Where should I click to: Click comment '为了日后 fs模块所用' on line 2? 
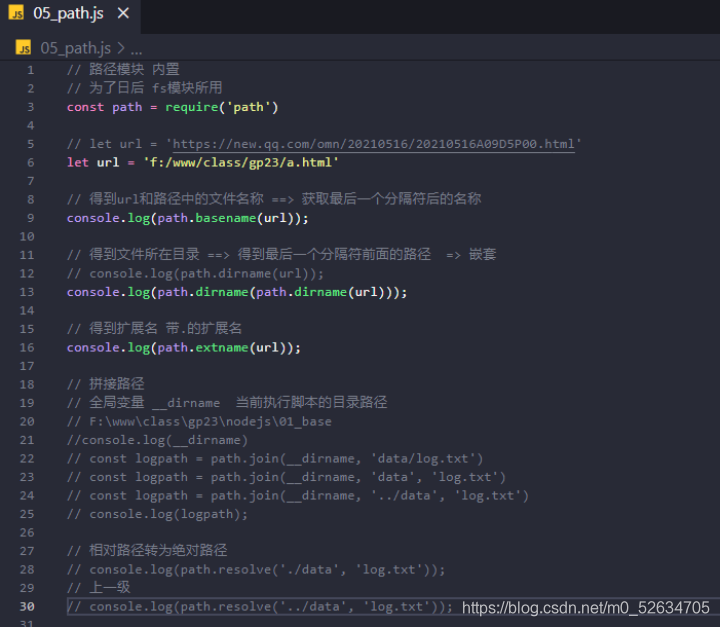(x=155, y=88)
